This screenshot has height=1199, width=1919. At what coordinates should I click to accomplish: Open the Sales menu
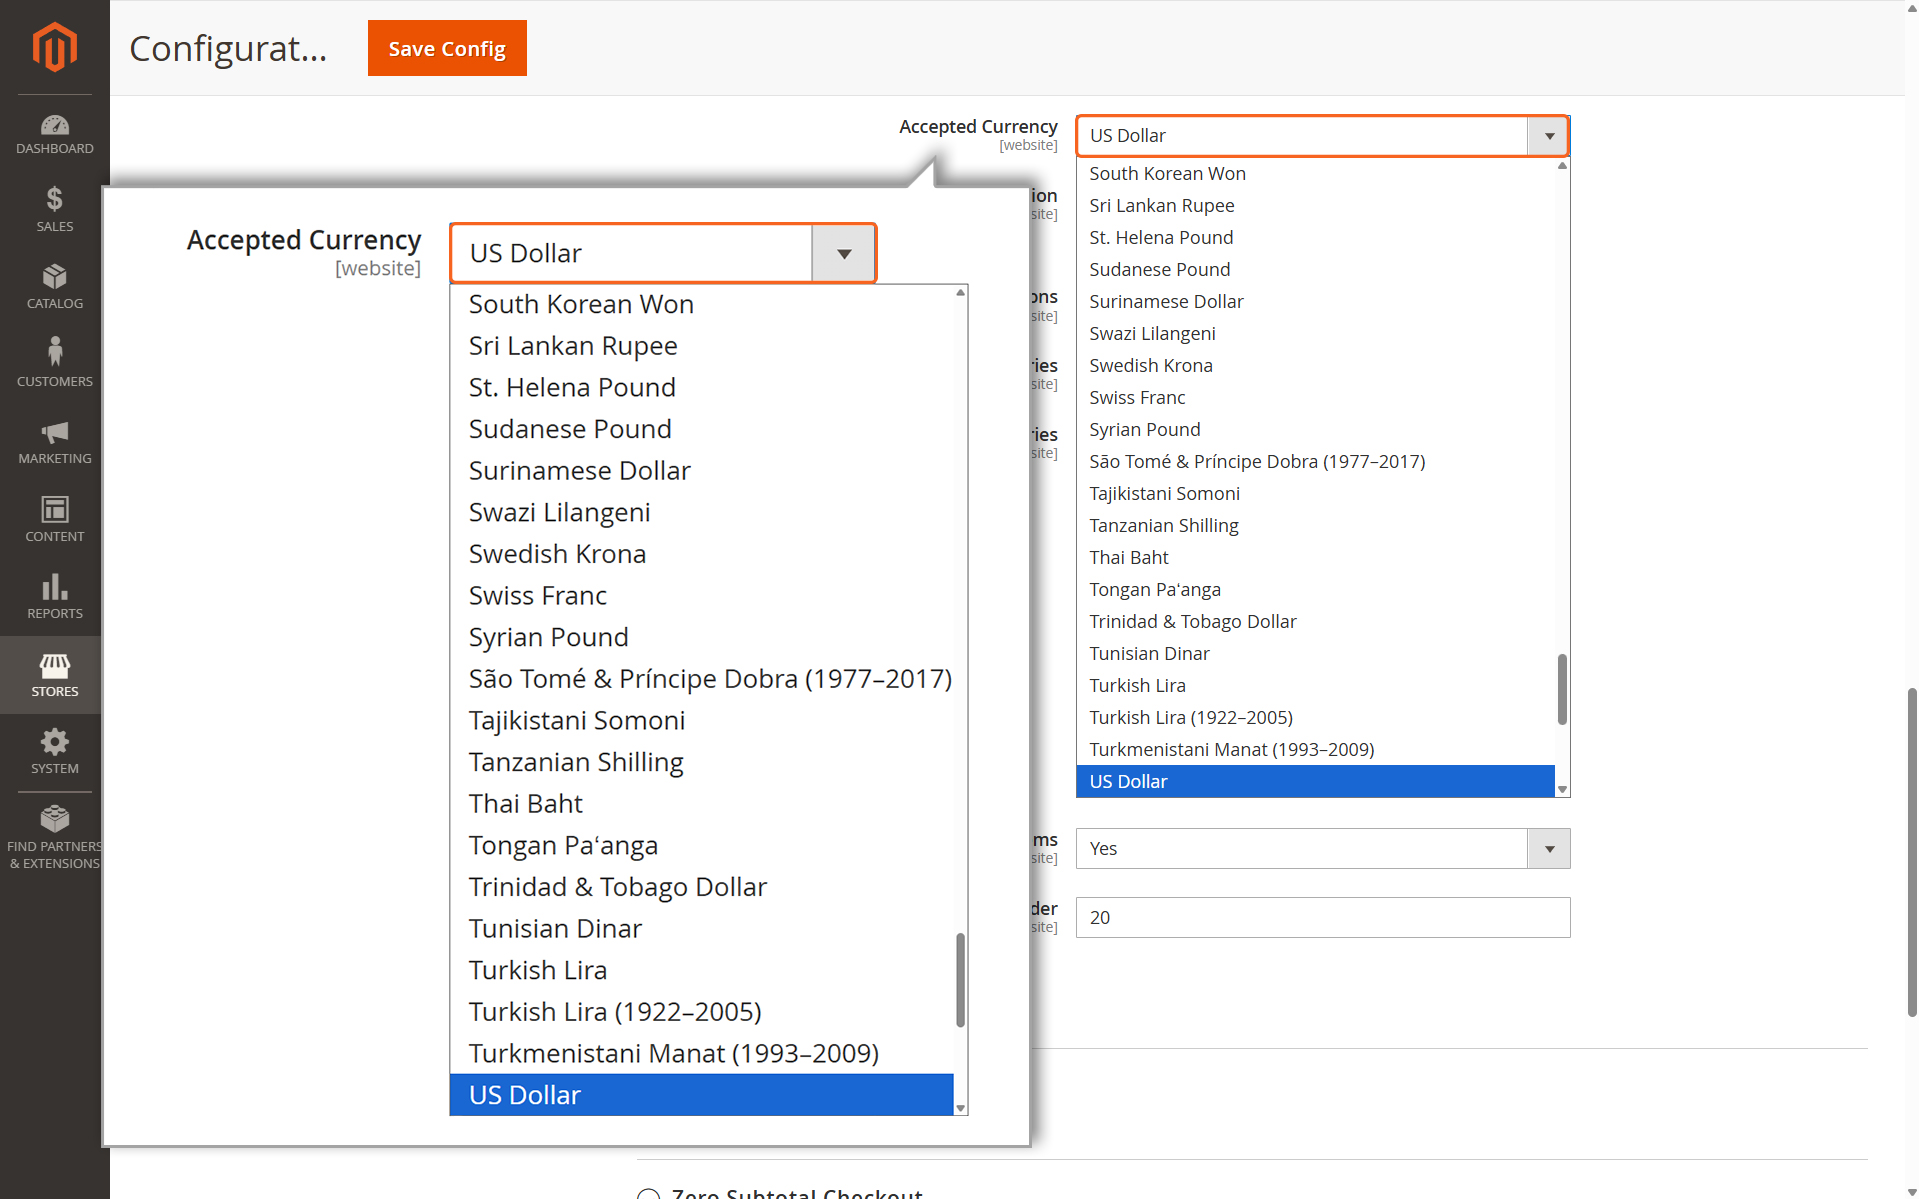tap(54, 210)
